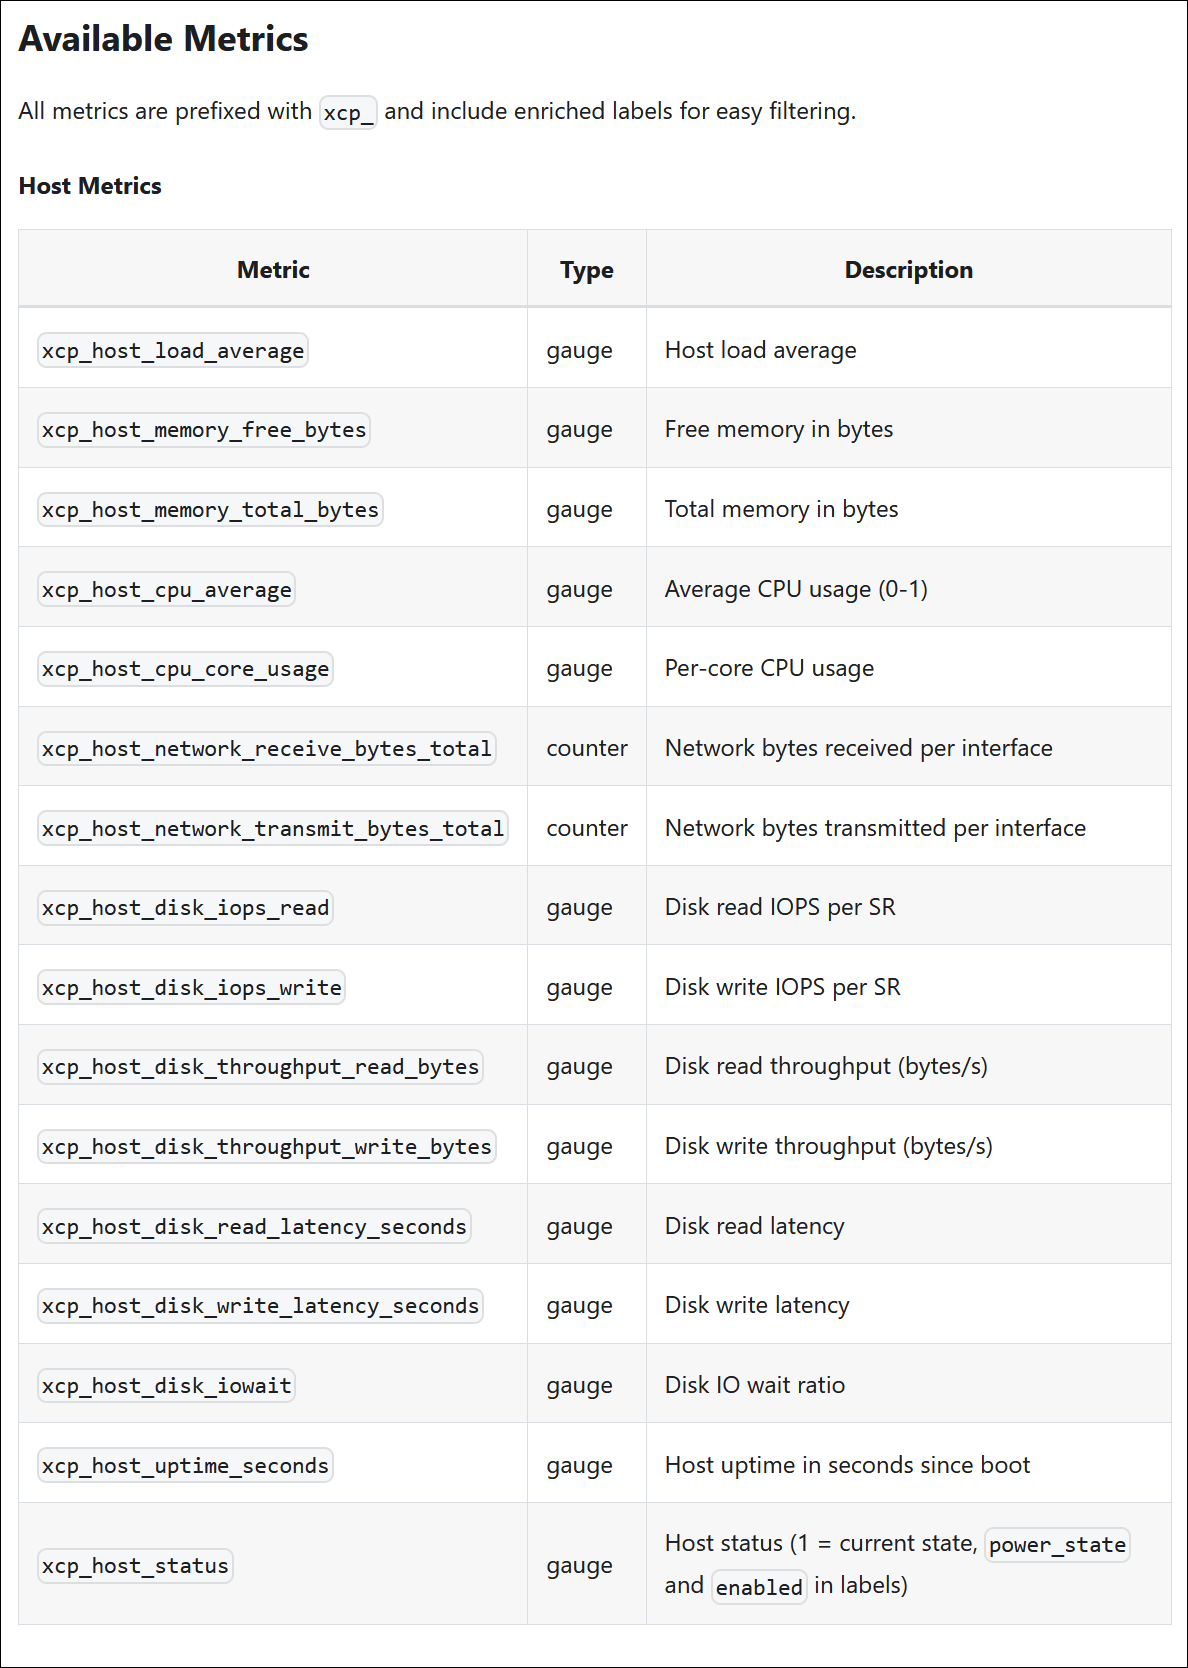Viewport: 1188px width, 1668px height.
Task: Click the xcp_host_cpu_average metric name
Action: tap(167, 590)
